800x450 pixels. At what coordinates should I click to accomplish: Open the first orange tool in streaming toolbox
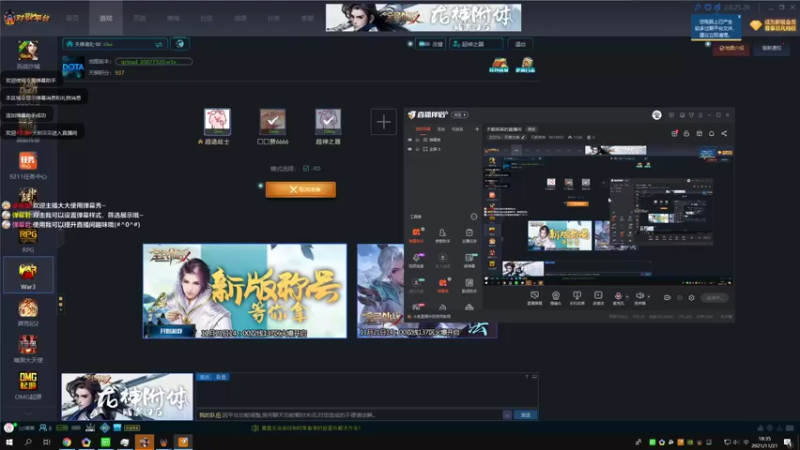[416, 233]
